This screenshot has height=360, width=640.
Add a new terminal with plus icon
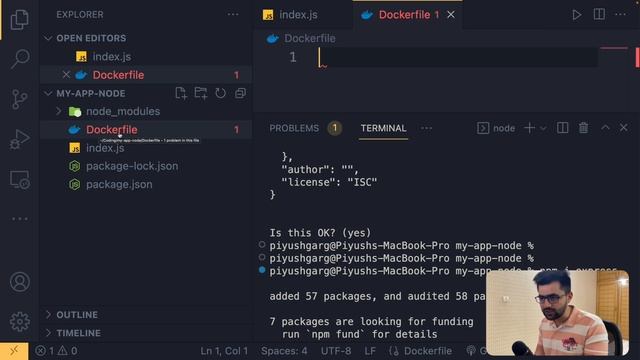click(x=529, y=128)
